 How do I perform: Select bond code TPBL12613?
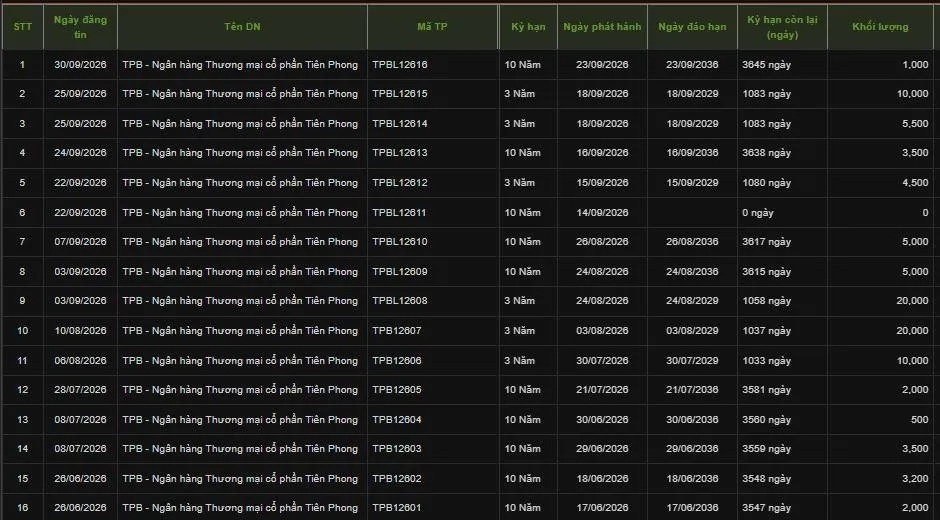coord(400,153)
